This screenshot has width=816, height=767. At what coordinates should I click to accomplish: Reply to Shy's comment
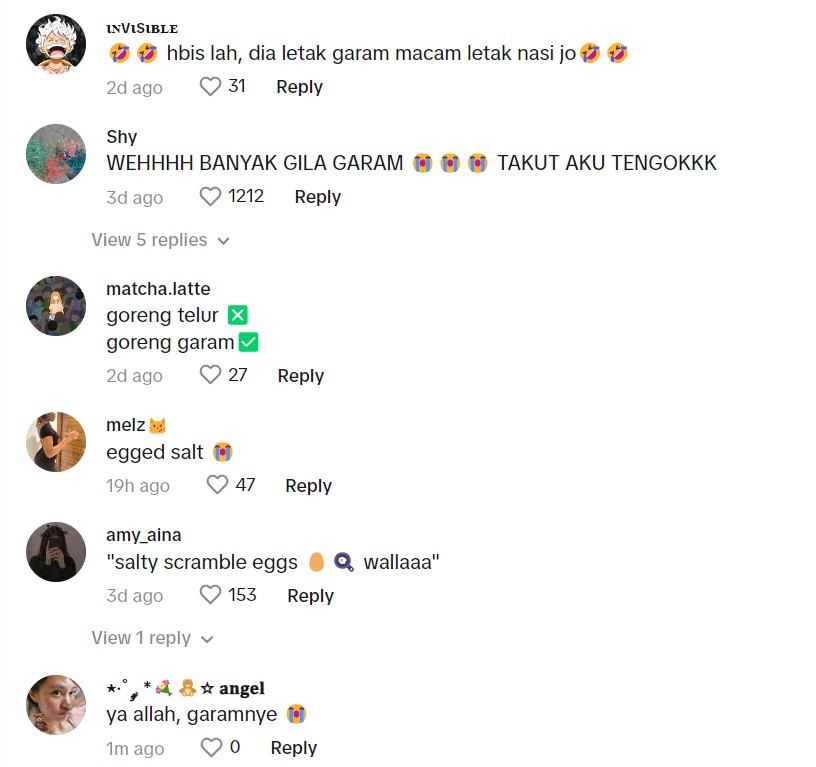[317, 197]
